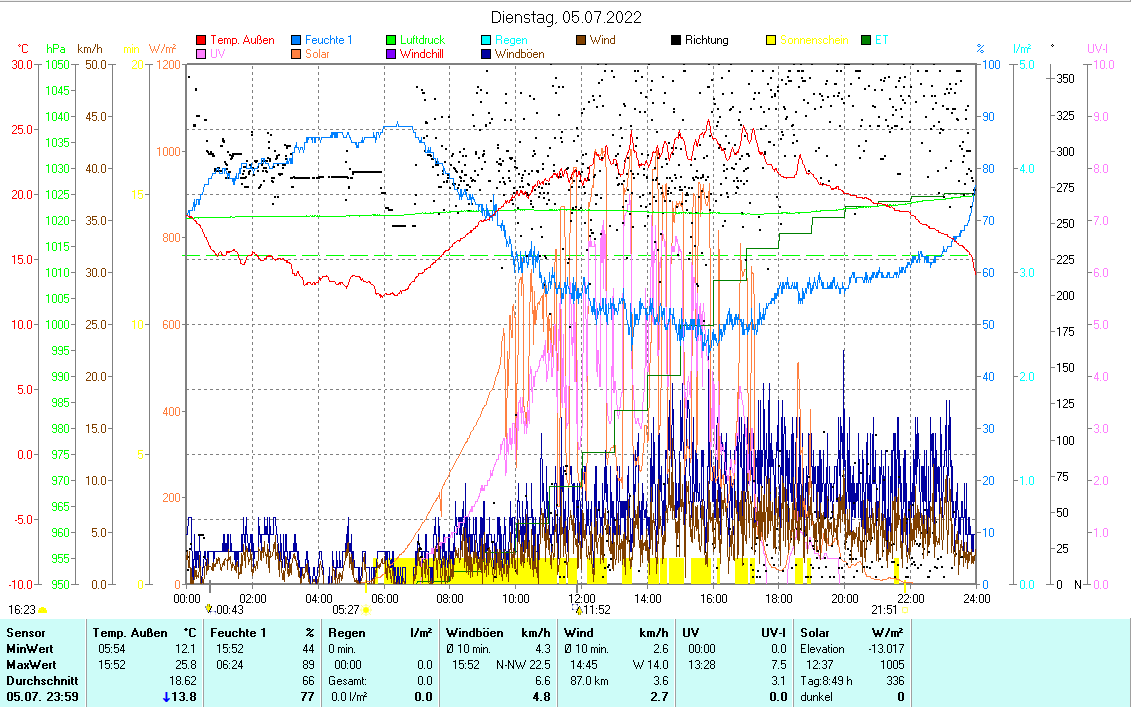Click the dark green ET legend square

coord(866,40)
